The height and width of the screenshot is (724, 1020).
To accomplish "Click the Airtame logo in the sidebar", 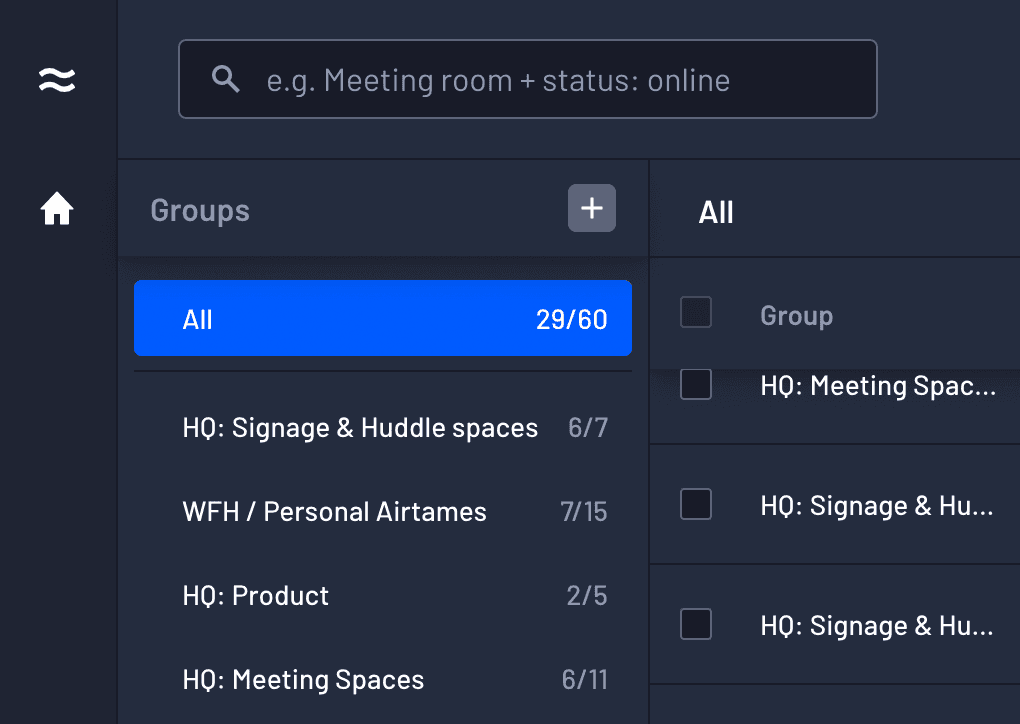I will pyautogui.click(x=57, y=80).
